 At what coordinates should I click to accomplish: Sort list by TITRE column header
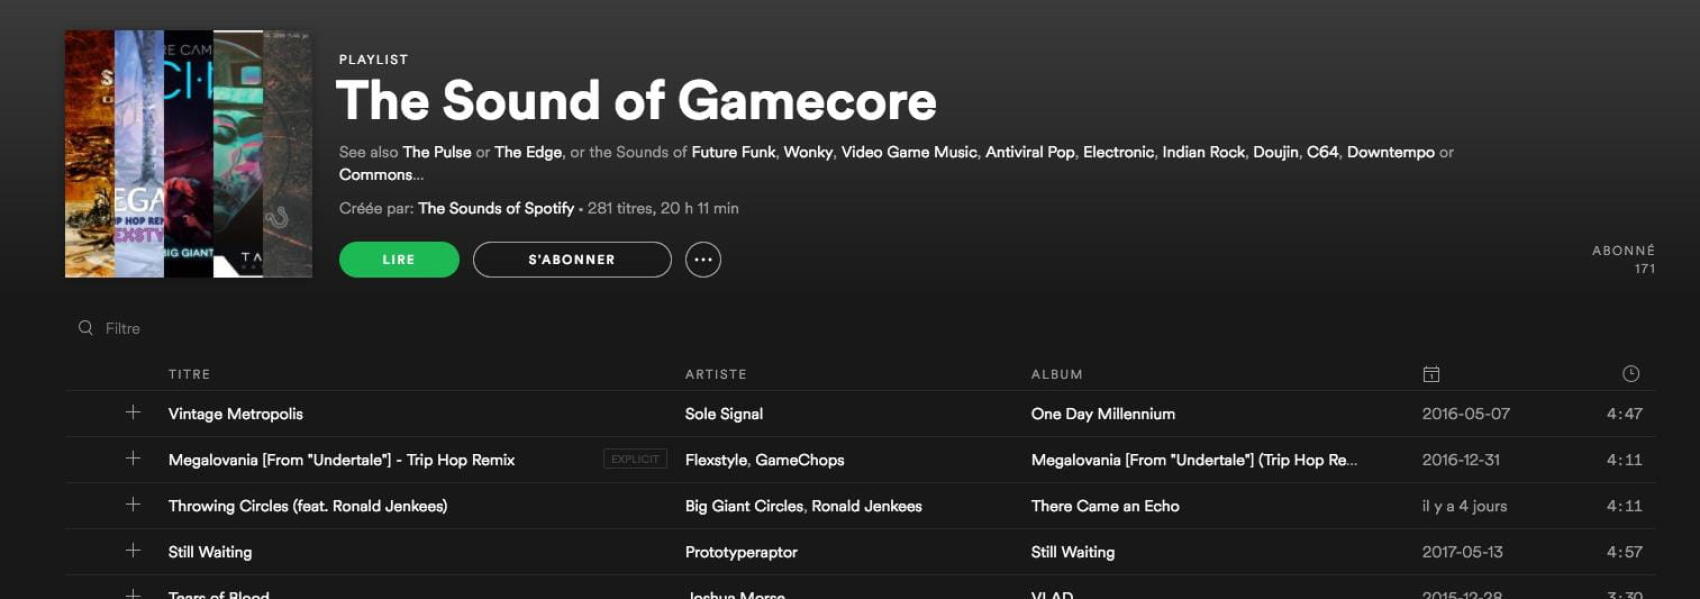189,374
